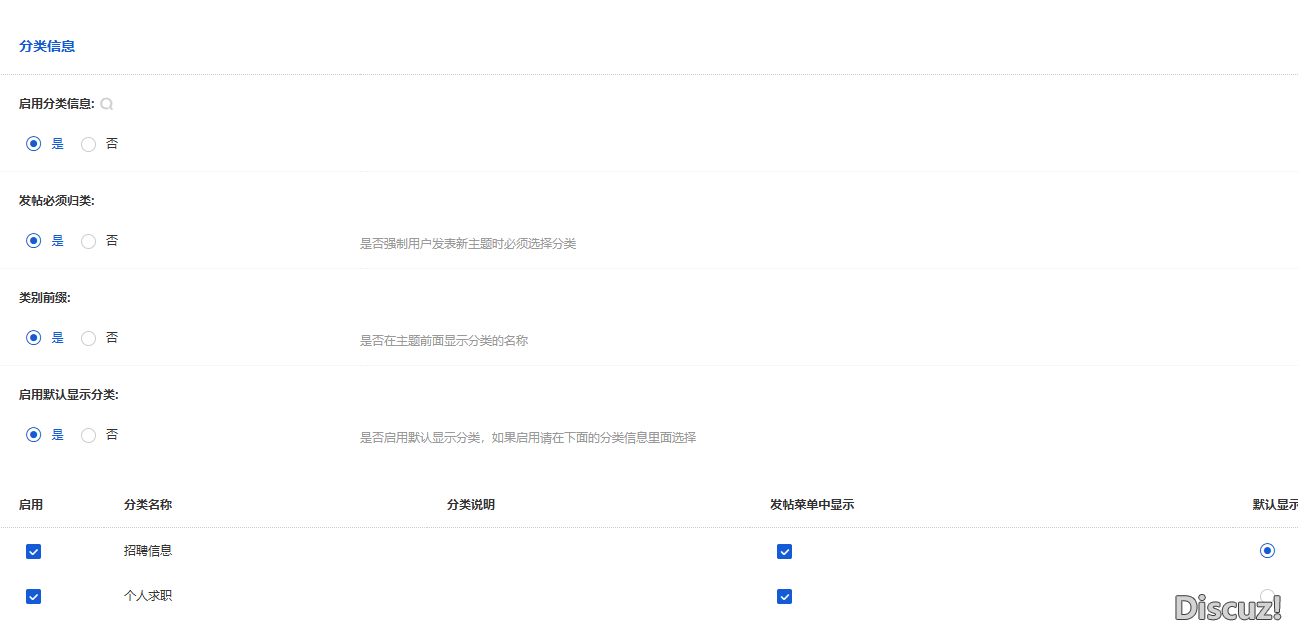This screenshot has width=1298, height=632.
Task: Click the 默认显示 radio of 招聘信息
Action: pyautogui.click(x=1267, y=550)
